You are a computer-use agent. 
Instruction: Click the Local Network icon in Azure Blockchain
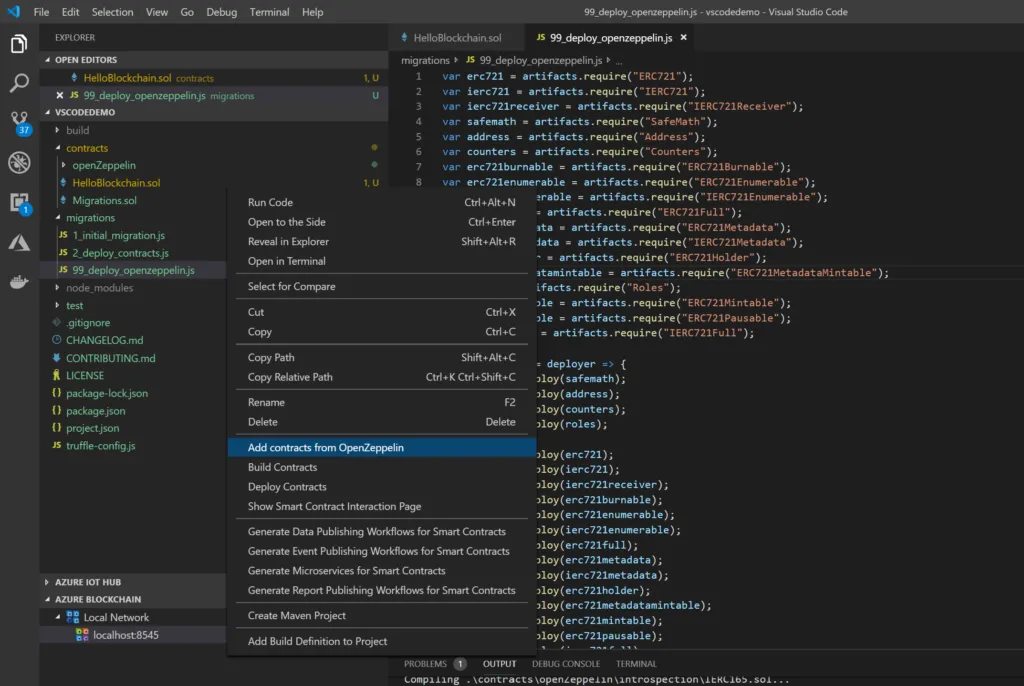(73, 617)
